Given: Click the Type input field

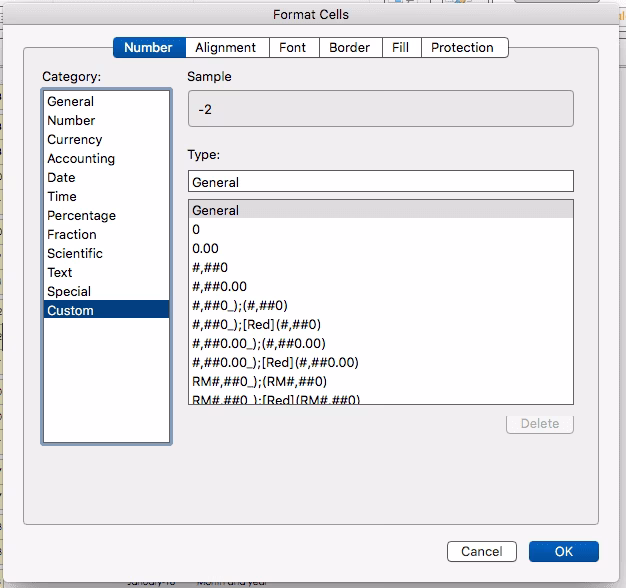Looking at the screenshot, I should coord(381,182).
